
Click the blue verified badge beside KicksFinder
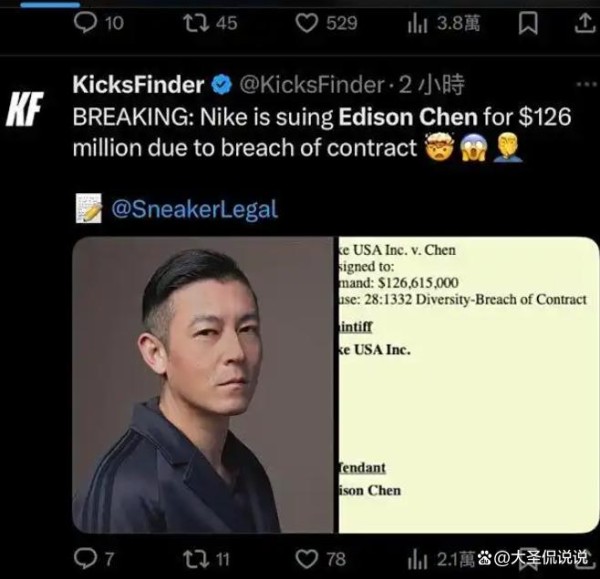pyautogui.click(x=222, y=85)
